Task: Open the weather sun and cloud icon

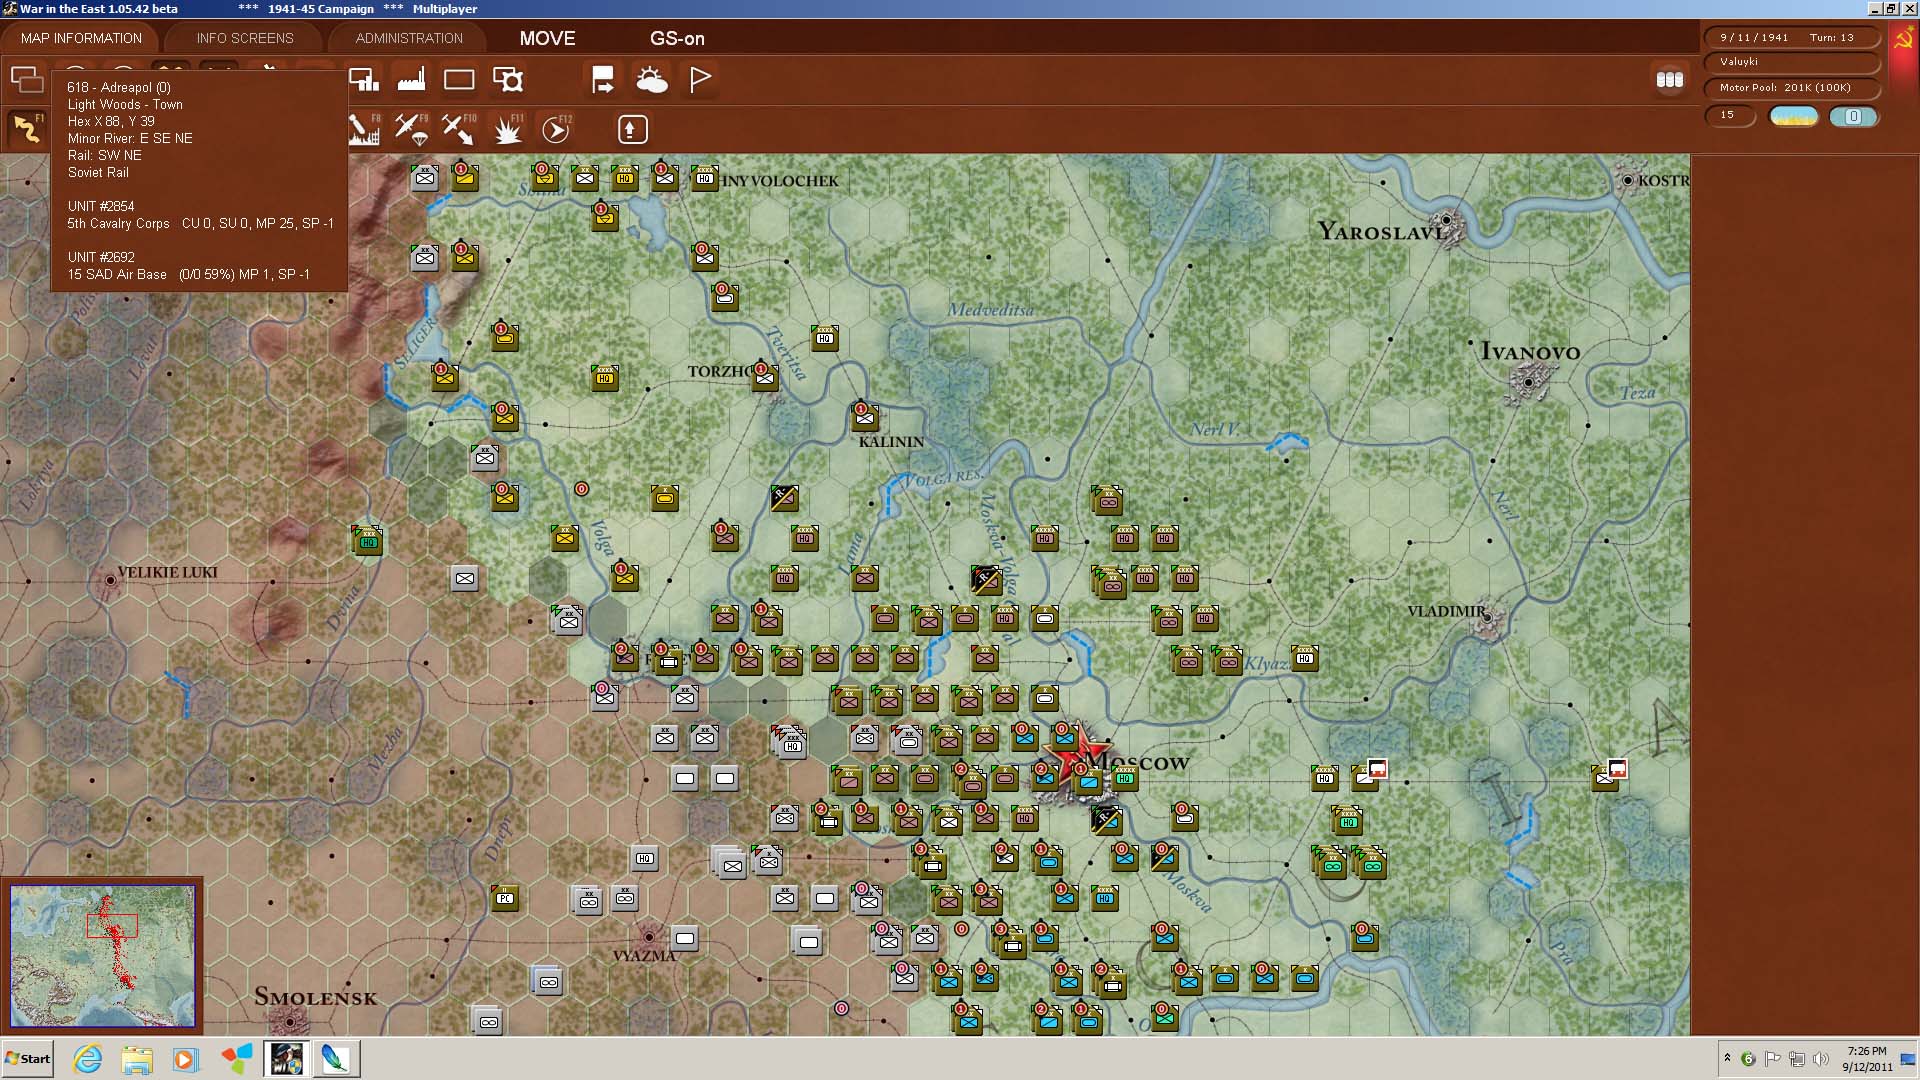Action: (x=651, y=79)
